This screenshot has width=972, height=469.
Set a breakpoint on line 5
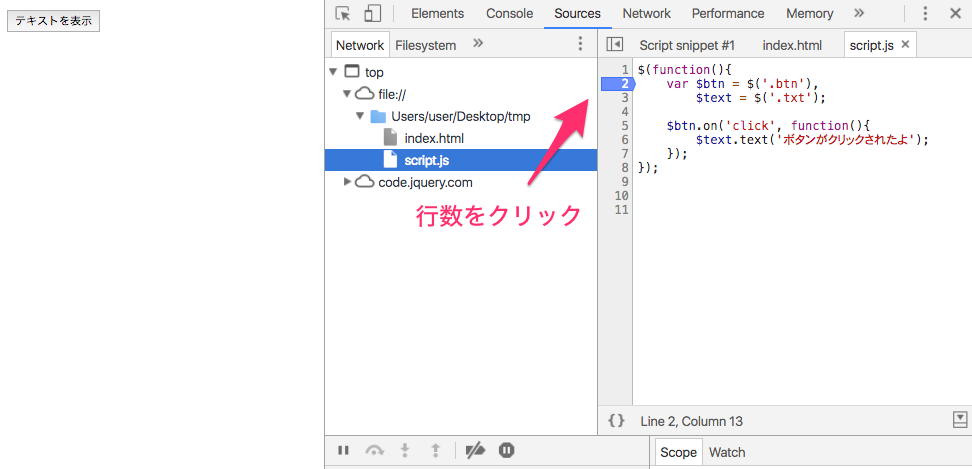pyautogui.click(x=624, y=126)
